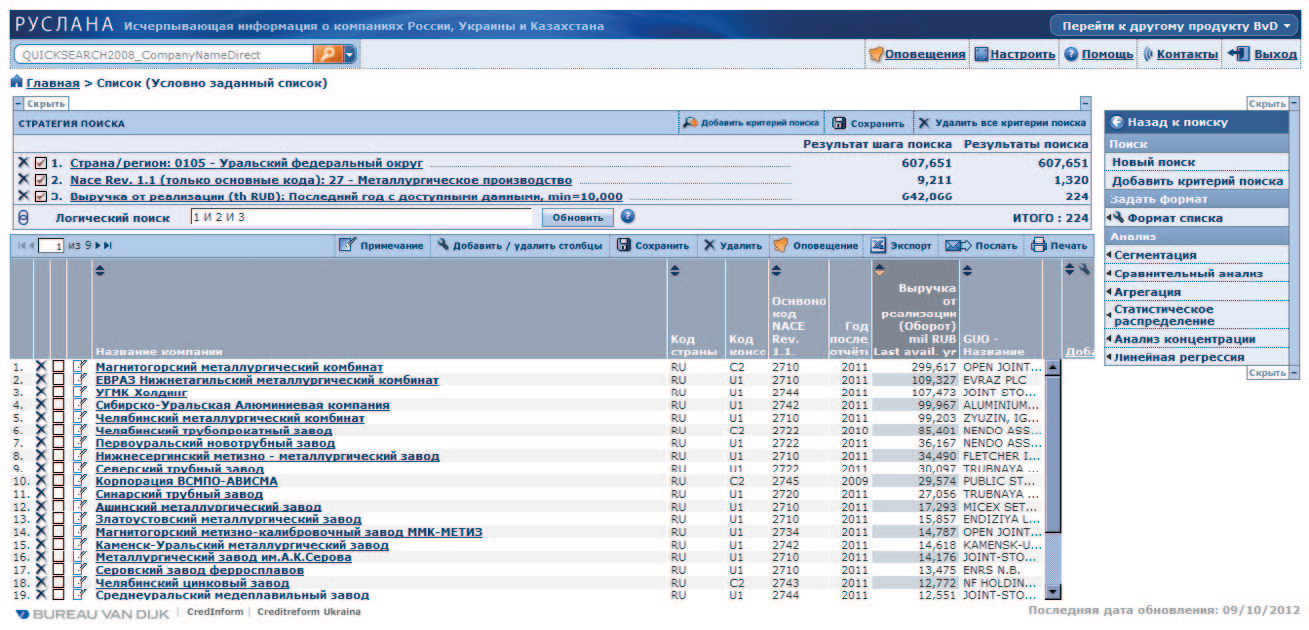Open the help icon next to Обновить
Screen dimensions: 1309x630
(x=628, y=216)
